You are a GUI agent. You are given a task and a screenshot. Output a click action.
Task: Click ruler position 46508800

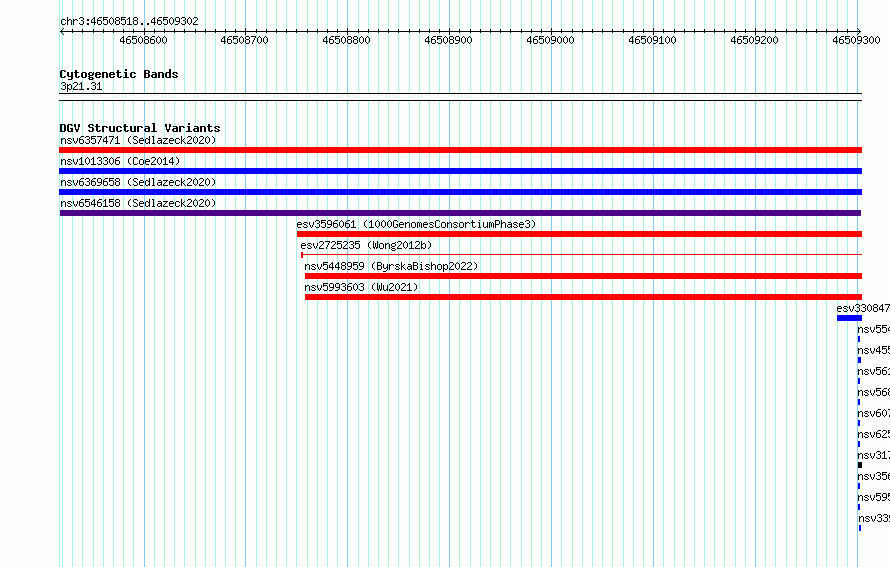click(346, 40)
